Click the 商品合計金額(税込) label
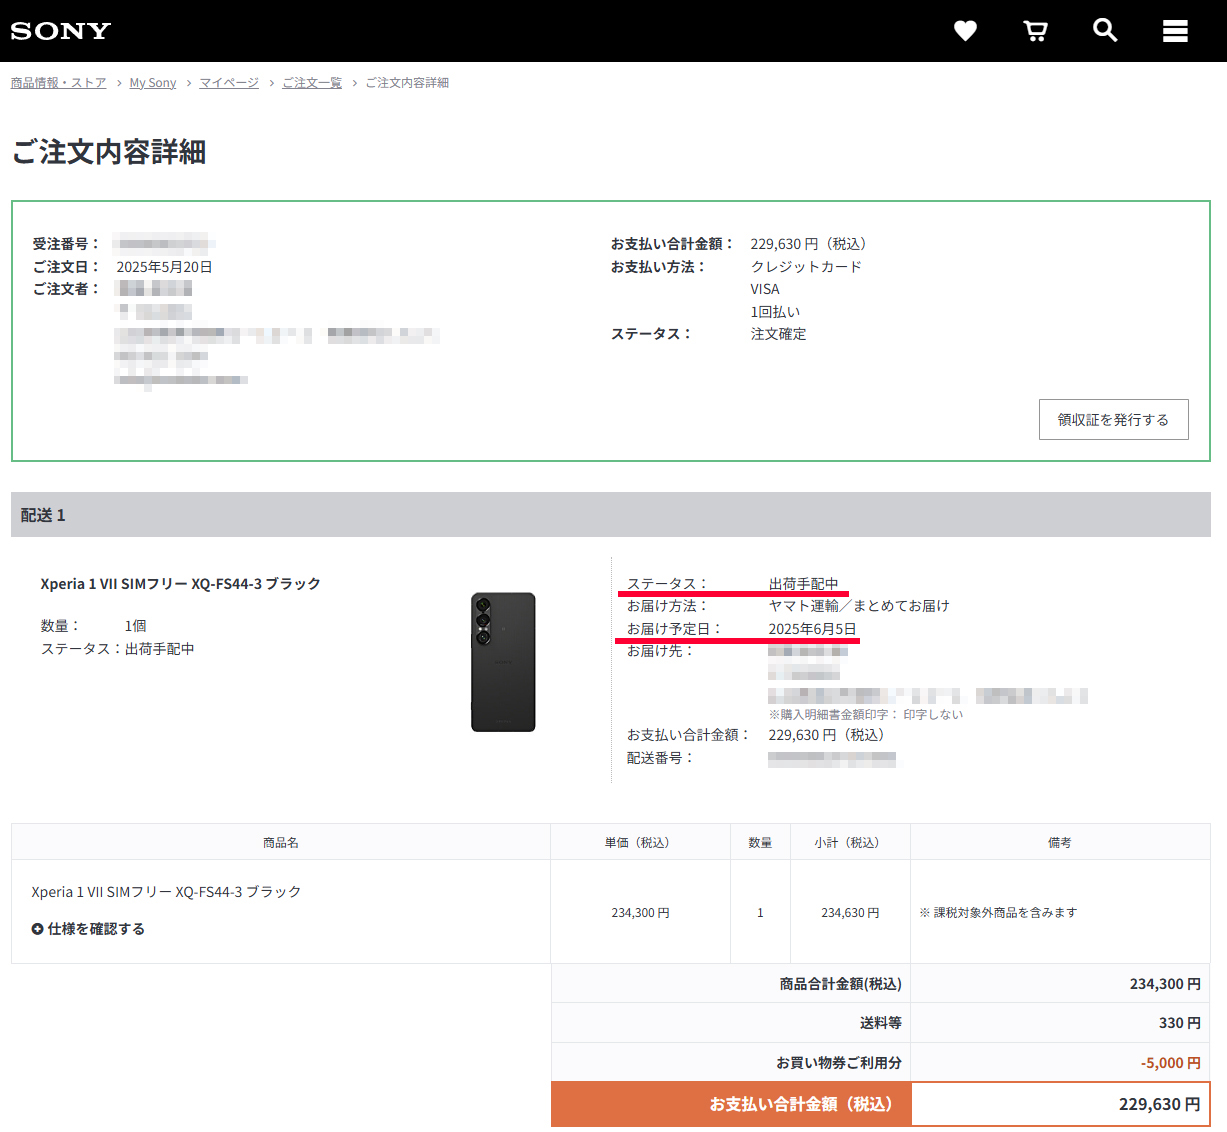Viewport: 1227px width, 1132px height. (x=841, y=984)
